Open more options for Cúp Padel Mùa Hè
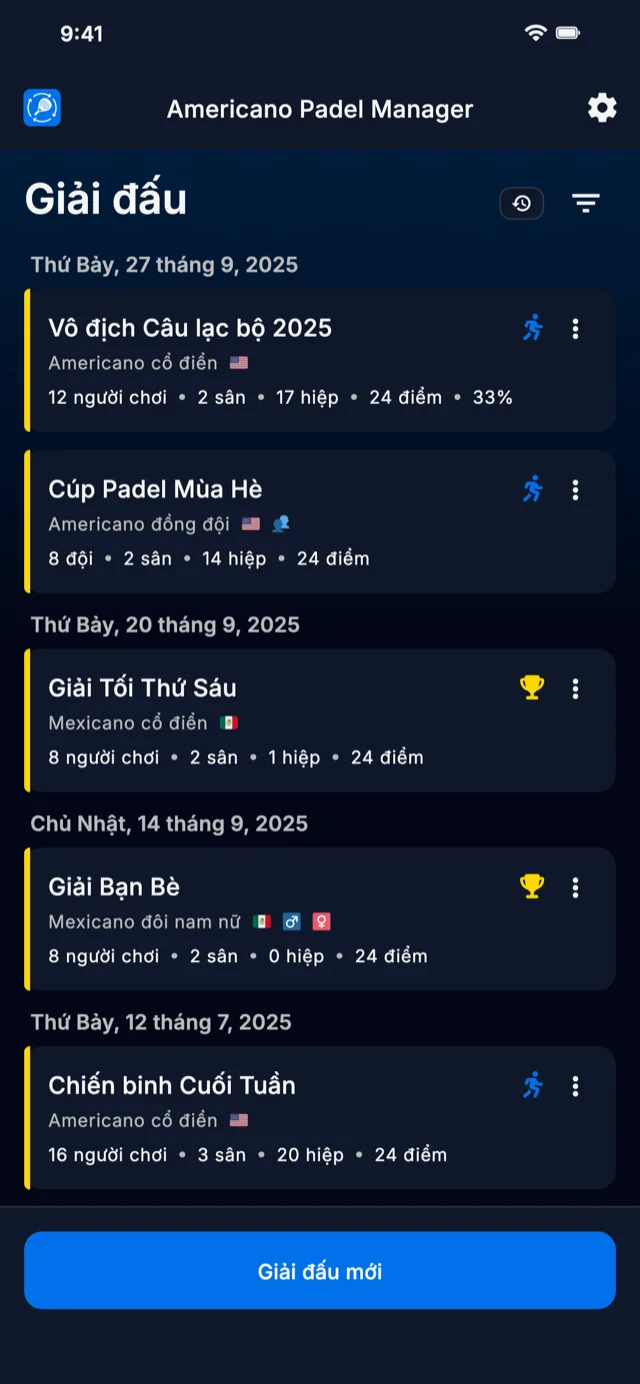 click(x=575, y=489)
